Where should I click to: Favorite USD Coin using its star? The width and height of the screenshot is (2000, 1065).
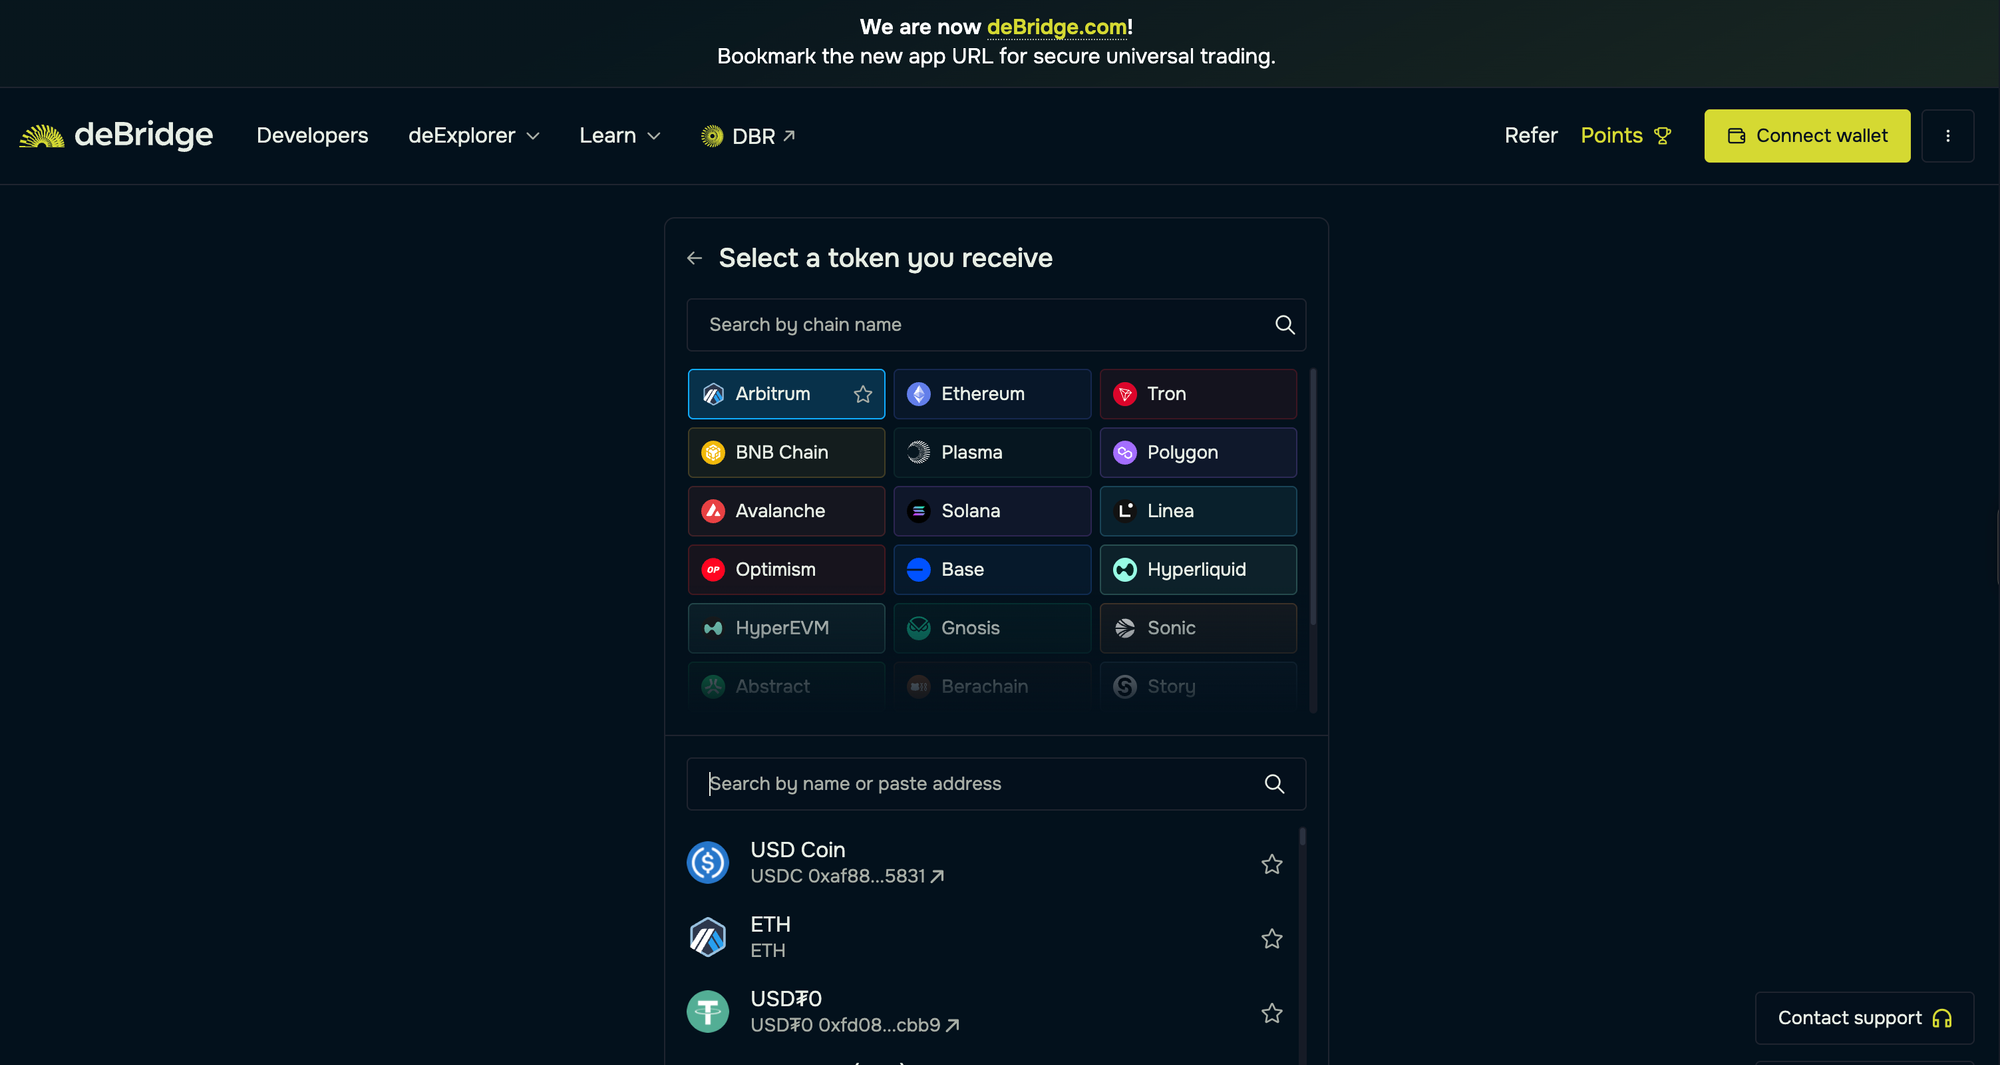click(1271, 863)
